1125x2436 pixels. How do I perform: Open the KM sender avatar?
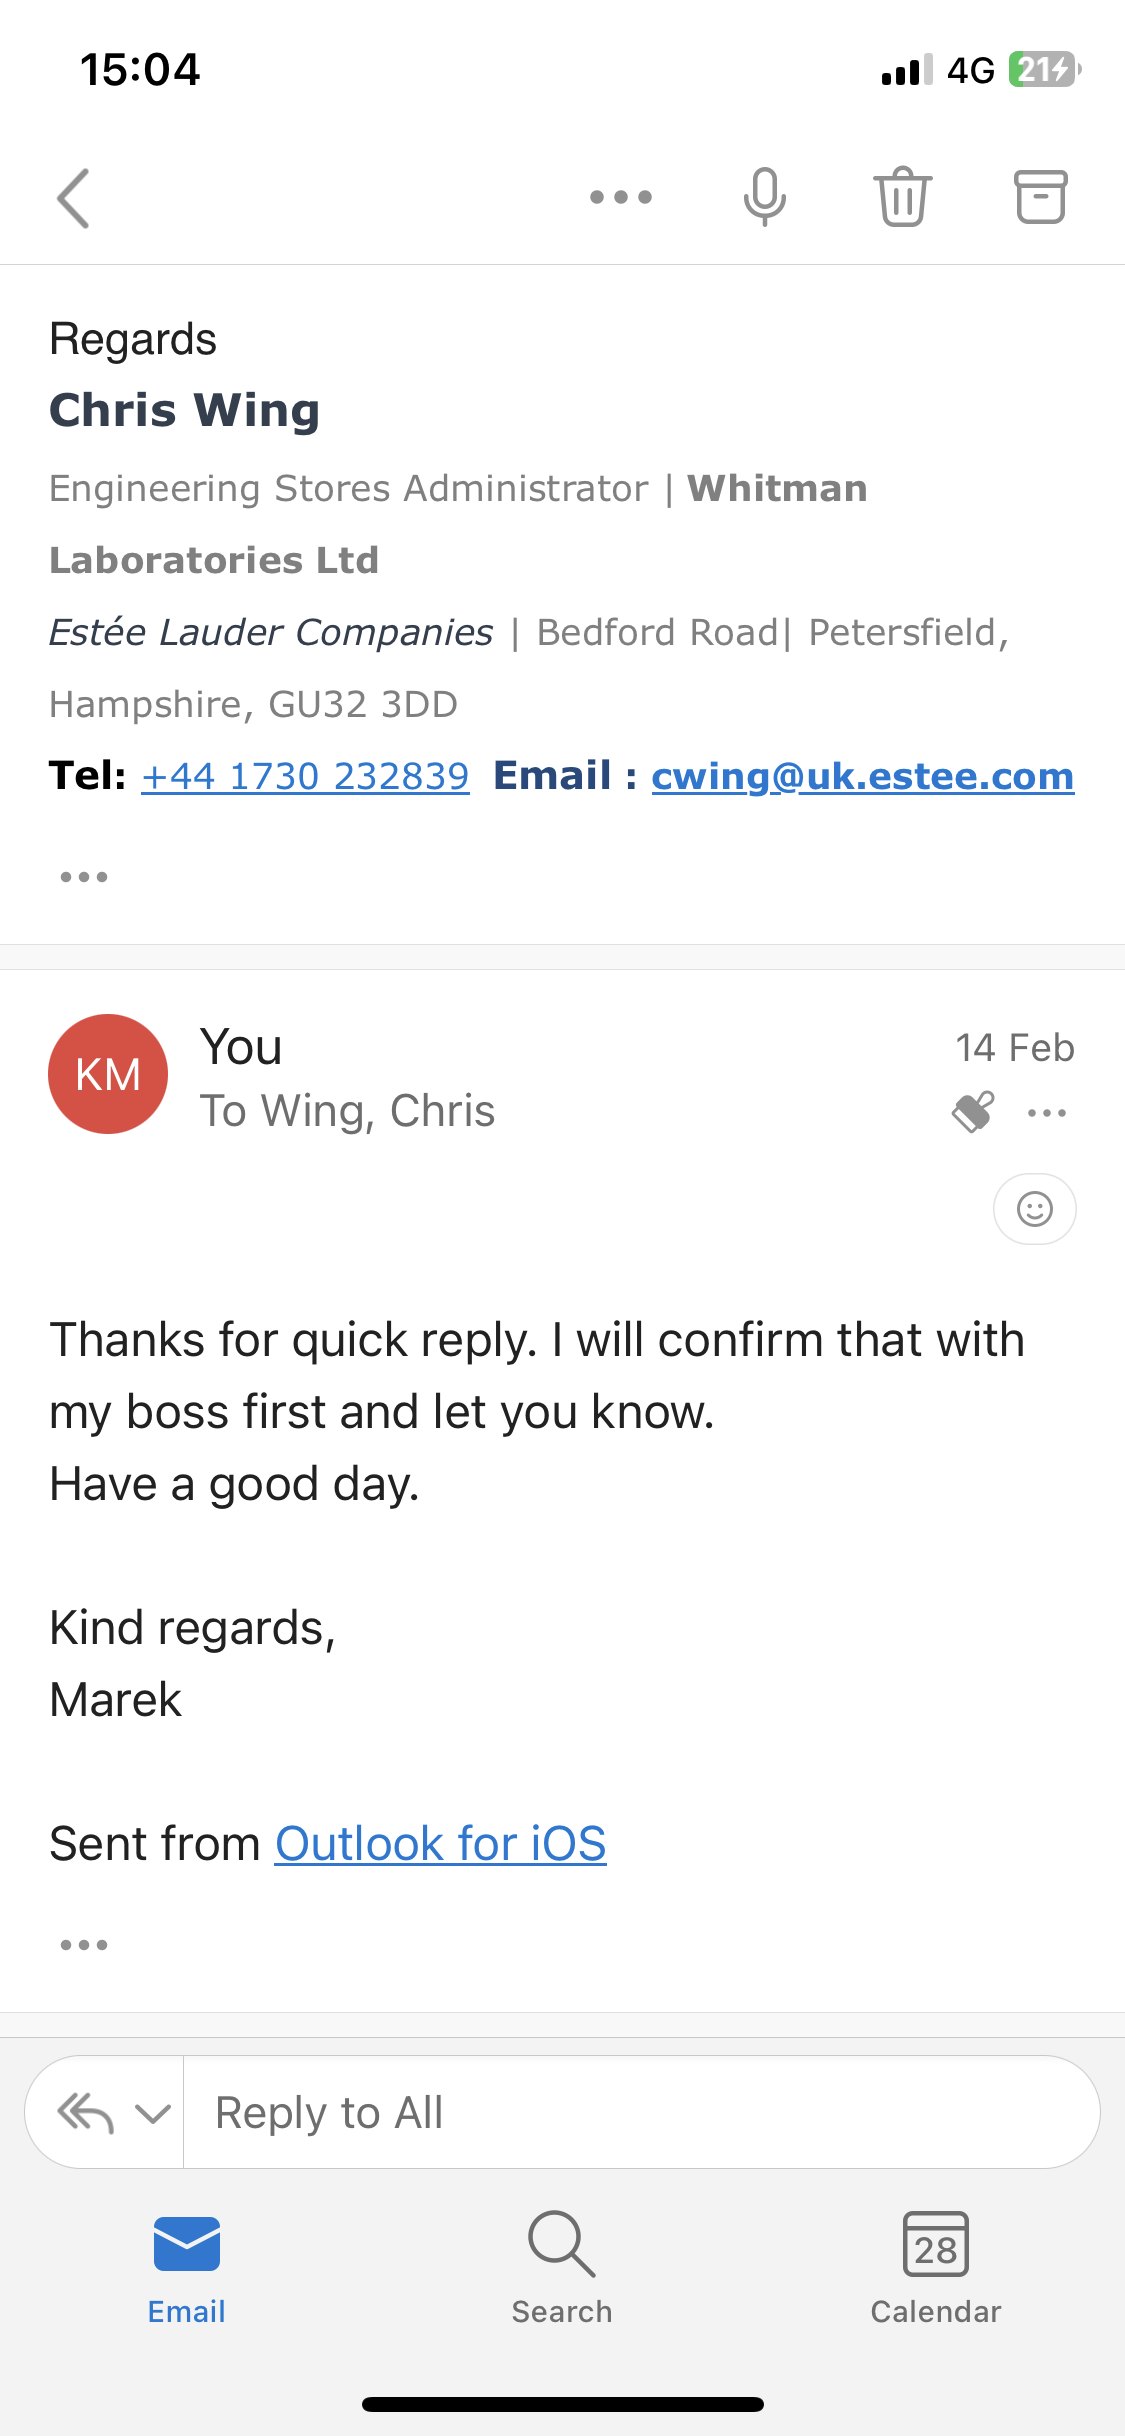click(108, 1074)
